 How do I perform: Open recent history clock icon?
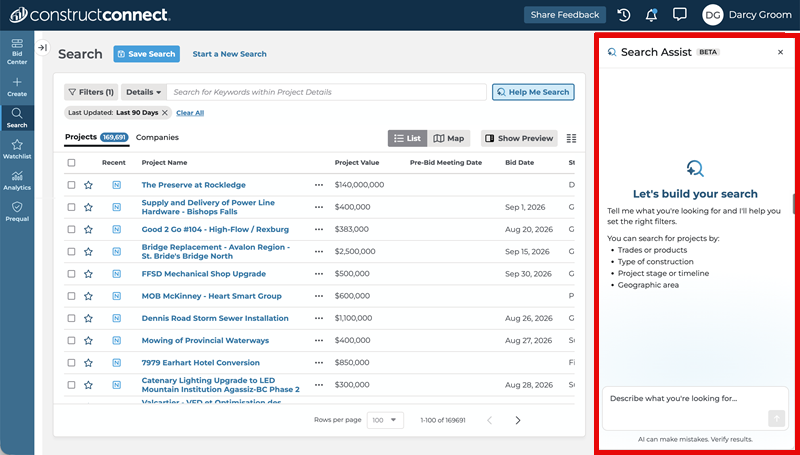623,15
